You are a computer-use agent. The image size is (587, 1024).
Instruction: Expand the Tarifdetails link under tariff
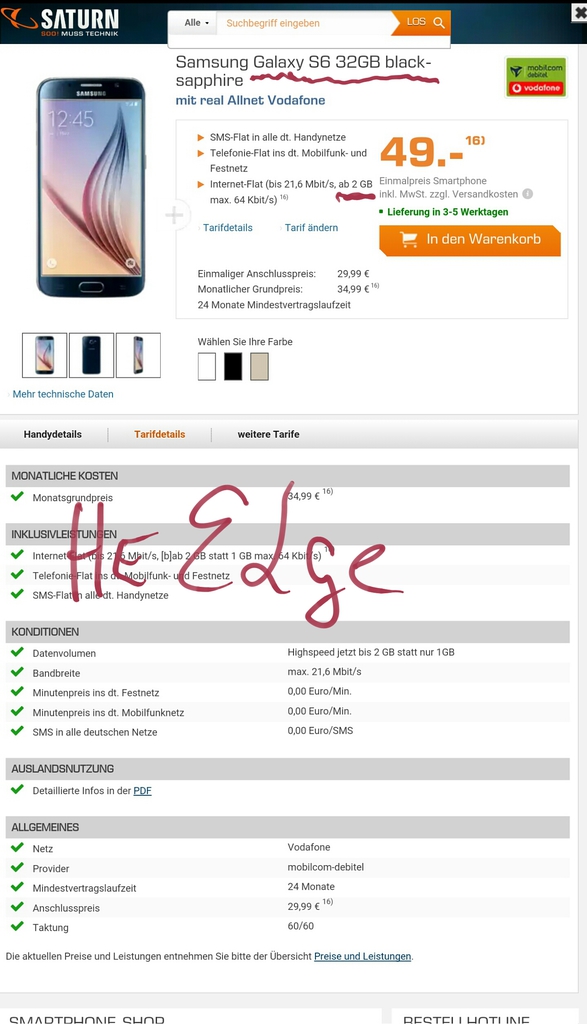pos(225,228)
